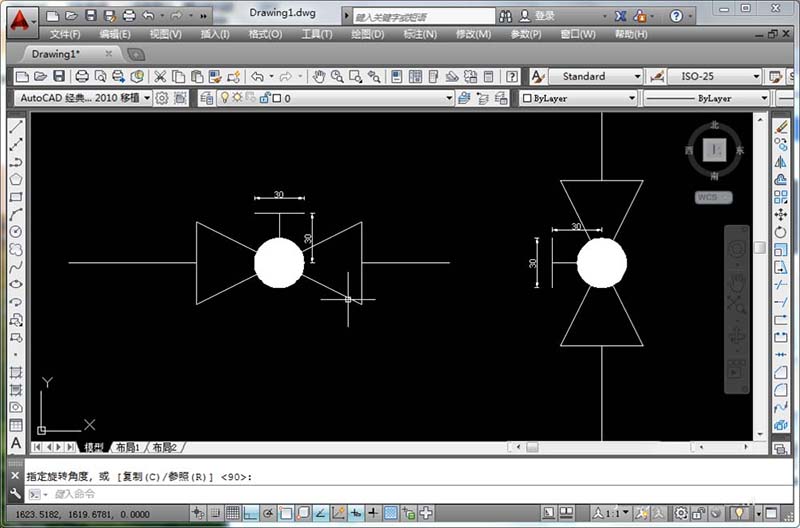Switch to the 布局2 layout tab

[164, 447]
